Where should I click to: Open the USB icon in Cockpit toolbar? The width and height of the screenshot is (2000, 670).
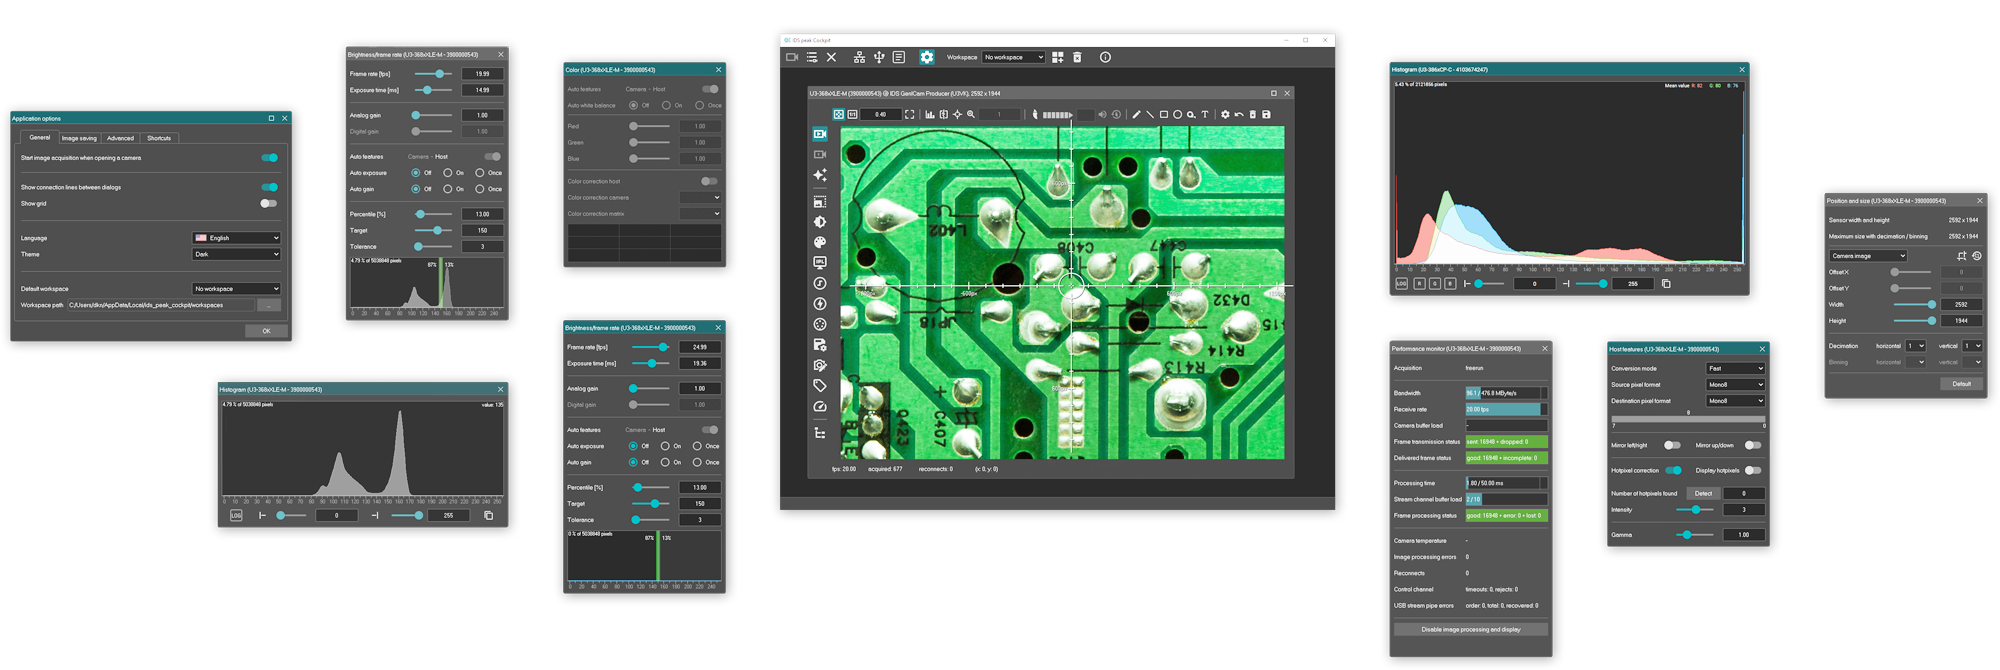879,57
